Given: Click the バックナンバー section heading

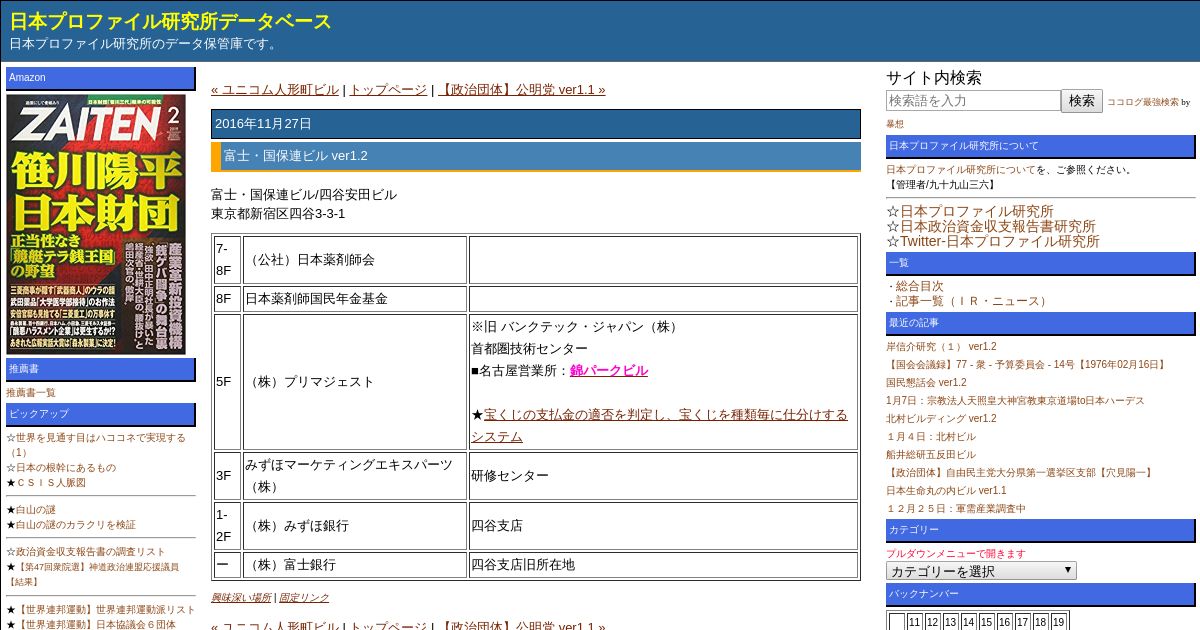Looking at the screenshot, I should 1040,594.
